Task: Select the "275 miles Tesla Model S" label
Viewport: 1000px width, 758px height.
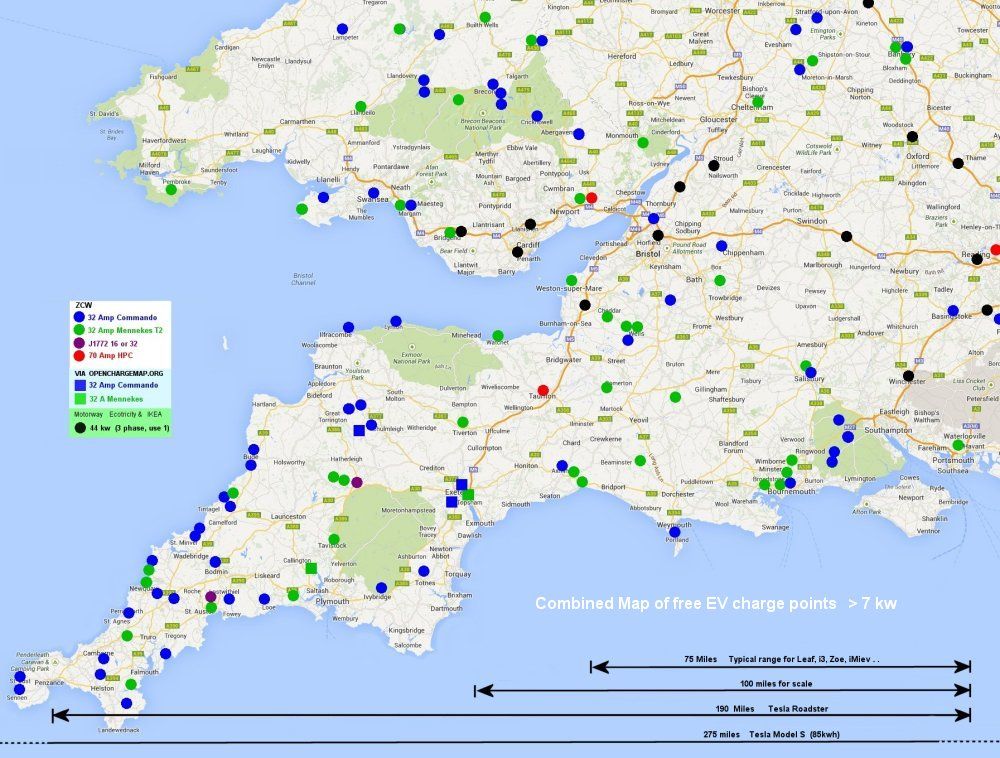Action: tap(771, 734)
